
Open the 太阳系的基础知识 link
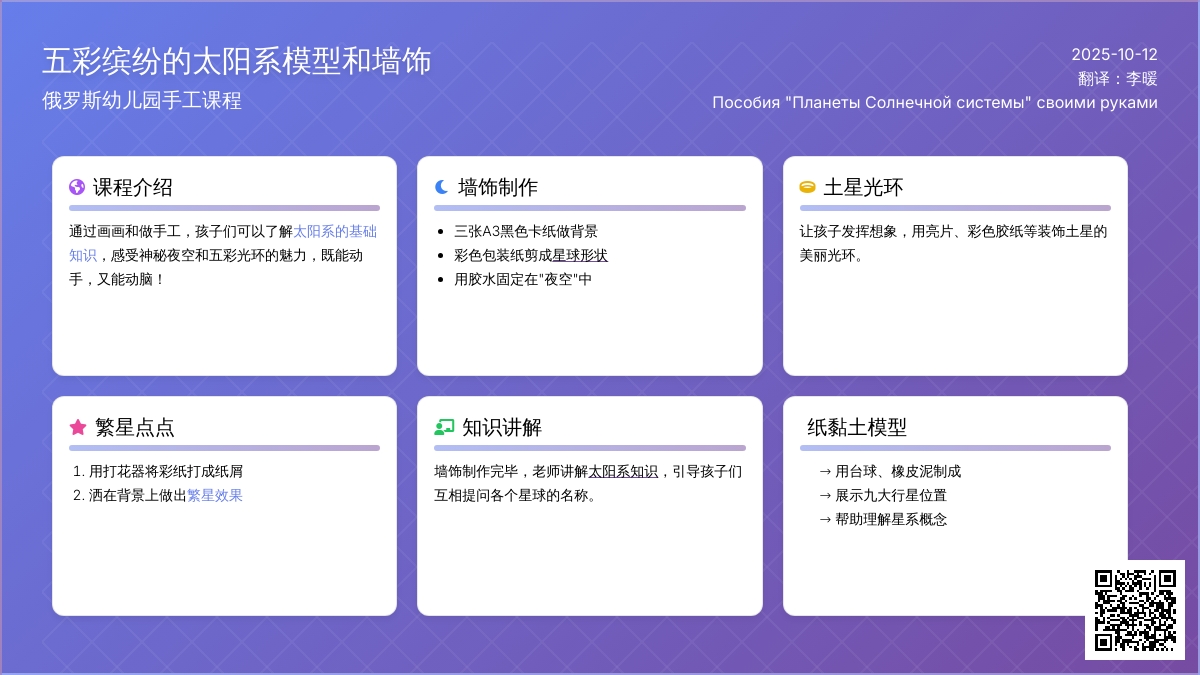[x=335, y=231]
